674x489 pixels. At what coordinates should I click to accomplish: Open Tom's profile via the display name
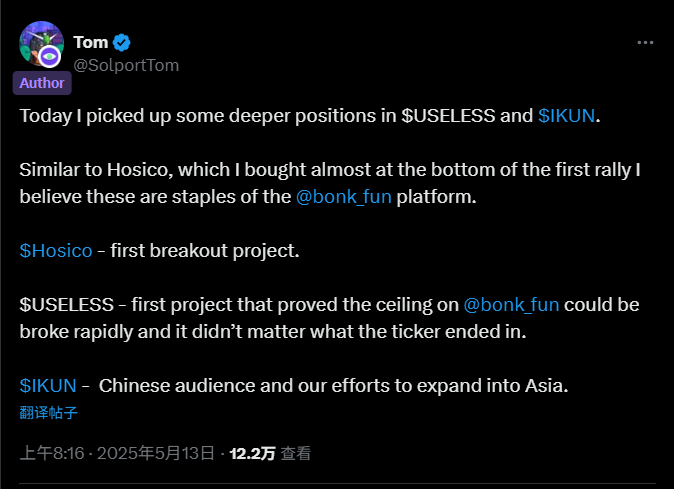[x=90, y=42]
